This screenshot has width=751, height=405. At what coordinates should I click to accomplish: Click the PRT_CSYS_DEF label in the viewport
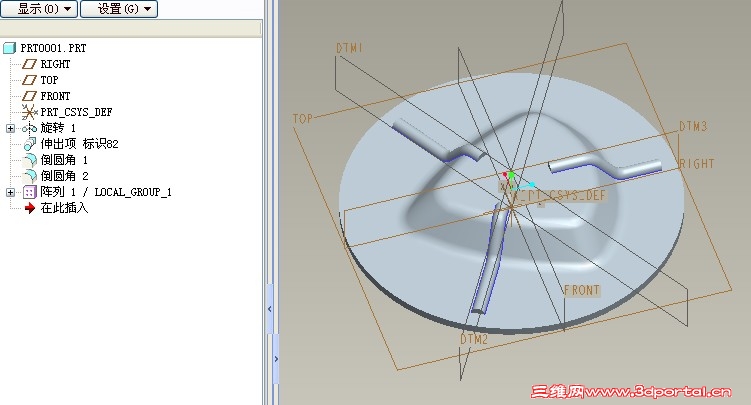click(x=559, y=195)
